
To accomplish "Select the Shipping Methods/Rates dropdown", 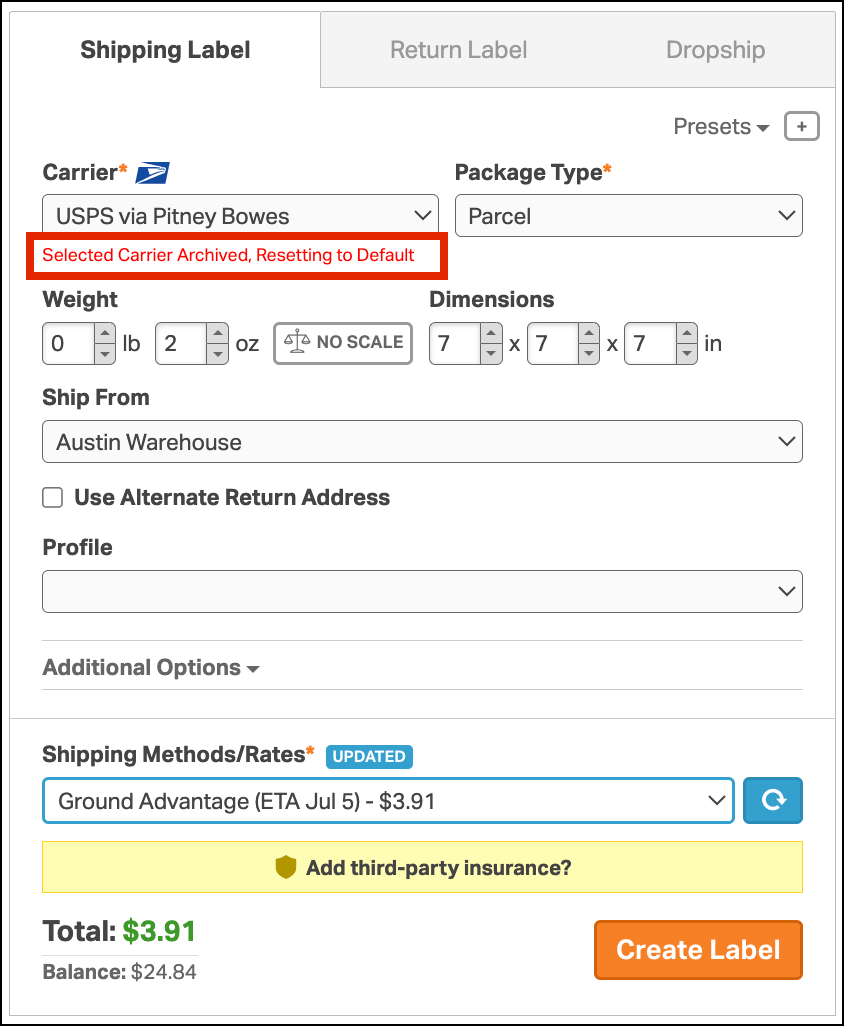I will (x=388, y=800).
